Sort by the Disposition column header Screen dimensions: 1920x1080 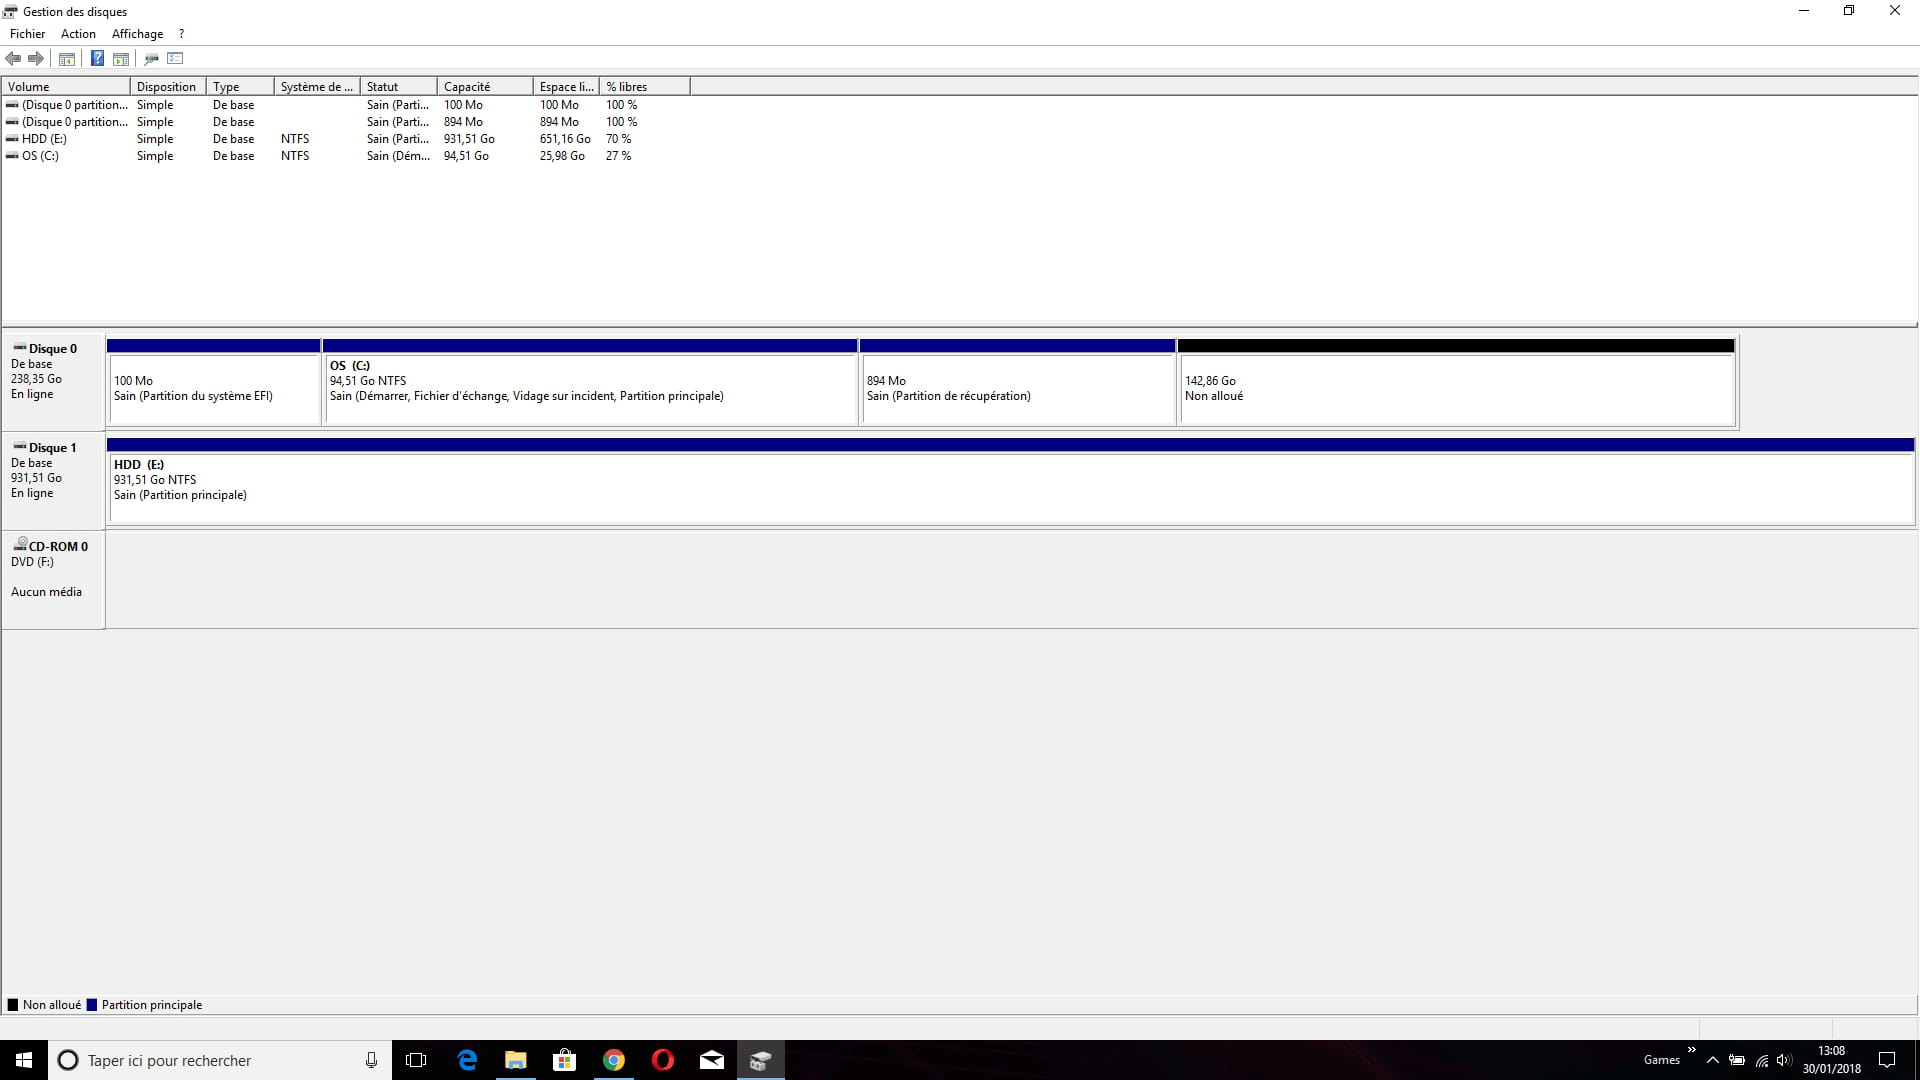[168, 87]
